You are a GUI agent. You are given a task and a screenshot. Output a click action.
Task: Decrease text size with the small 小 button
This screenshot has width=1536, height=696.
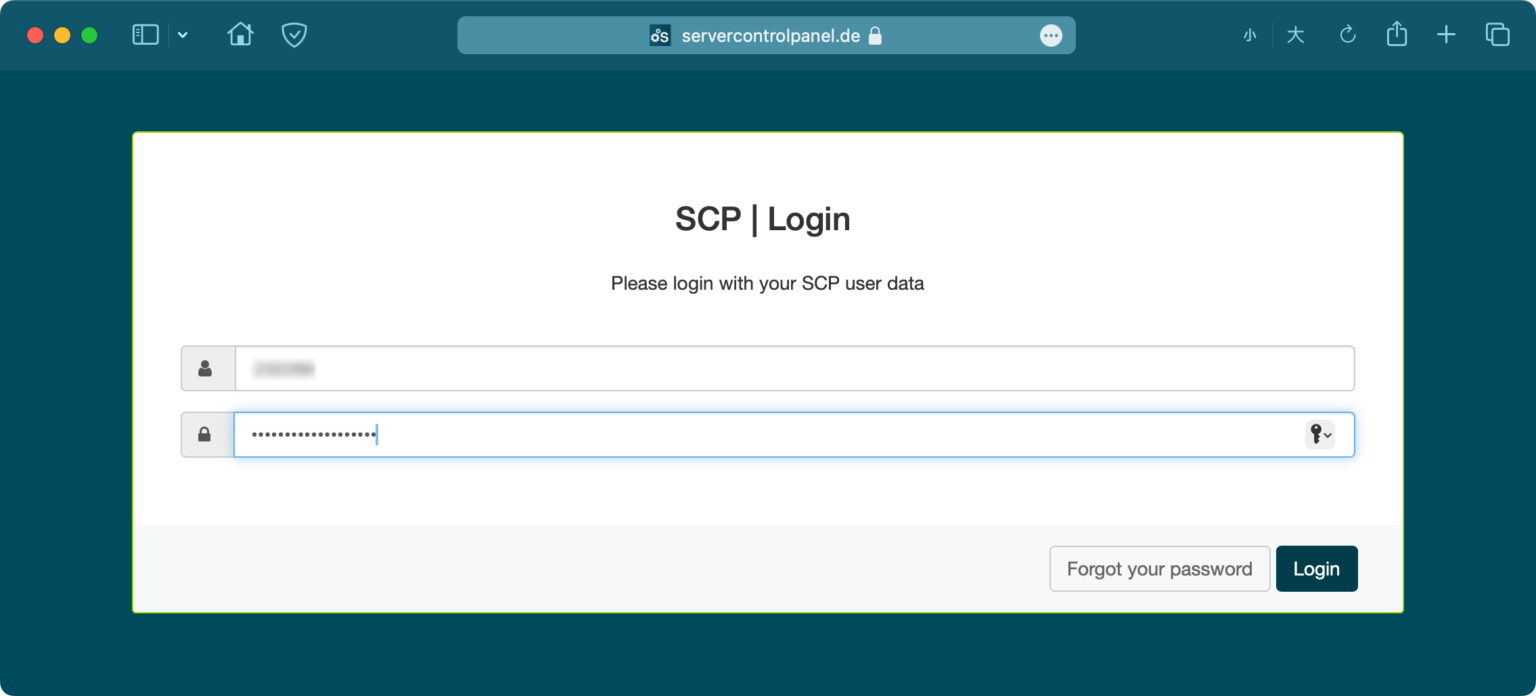(x=1249, y=36)
